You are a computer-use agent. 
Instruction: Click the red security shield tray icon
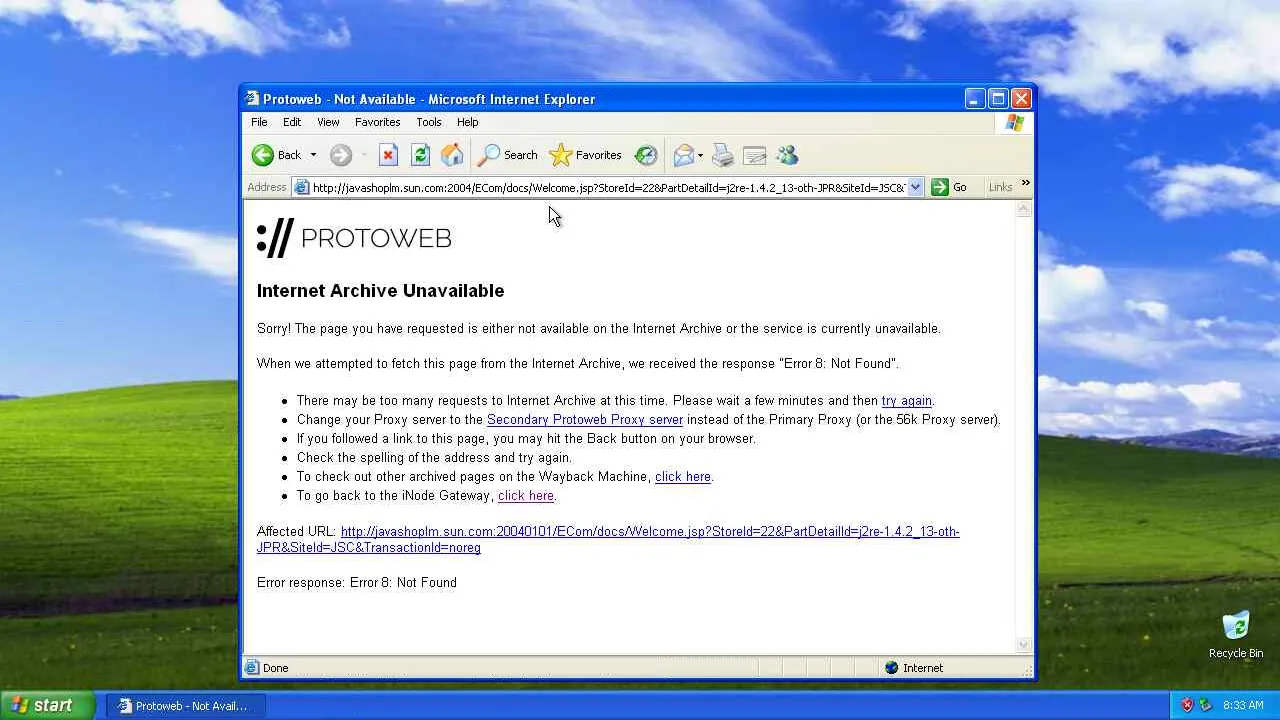pyautogui.click(x=1187, y=705)
